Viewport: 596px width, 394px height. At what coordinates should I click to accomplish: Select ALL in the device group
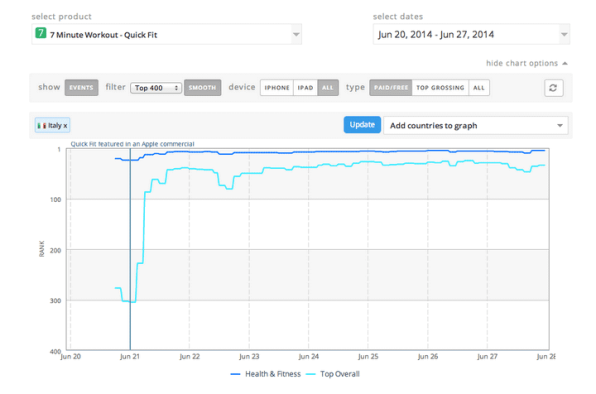(328, 88)
